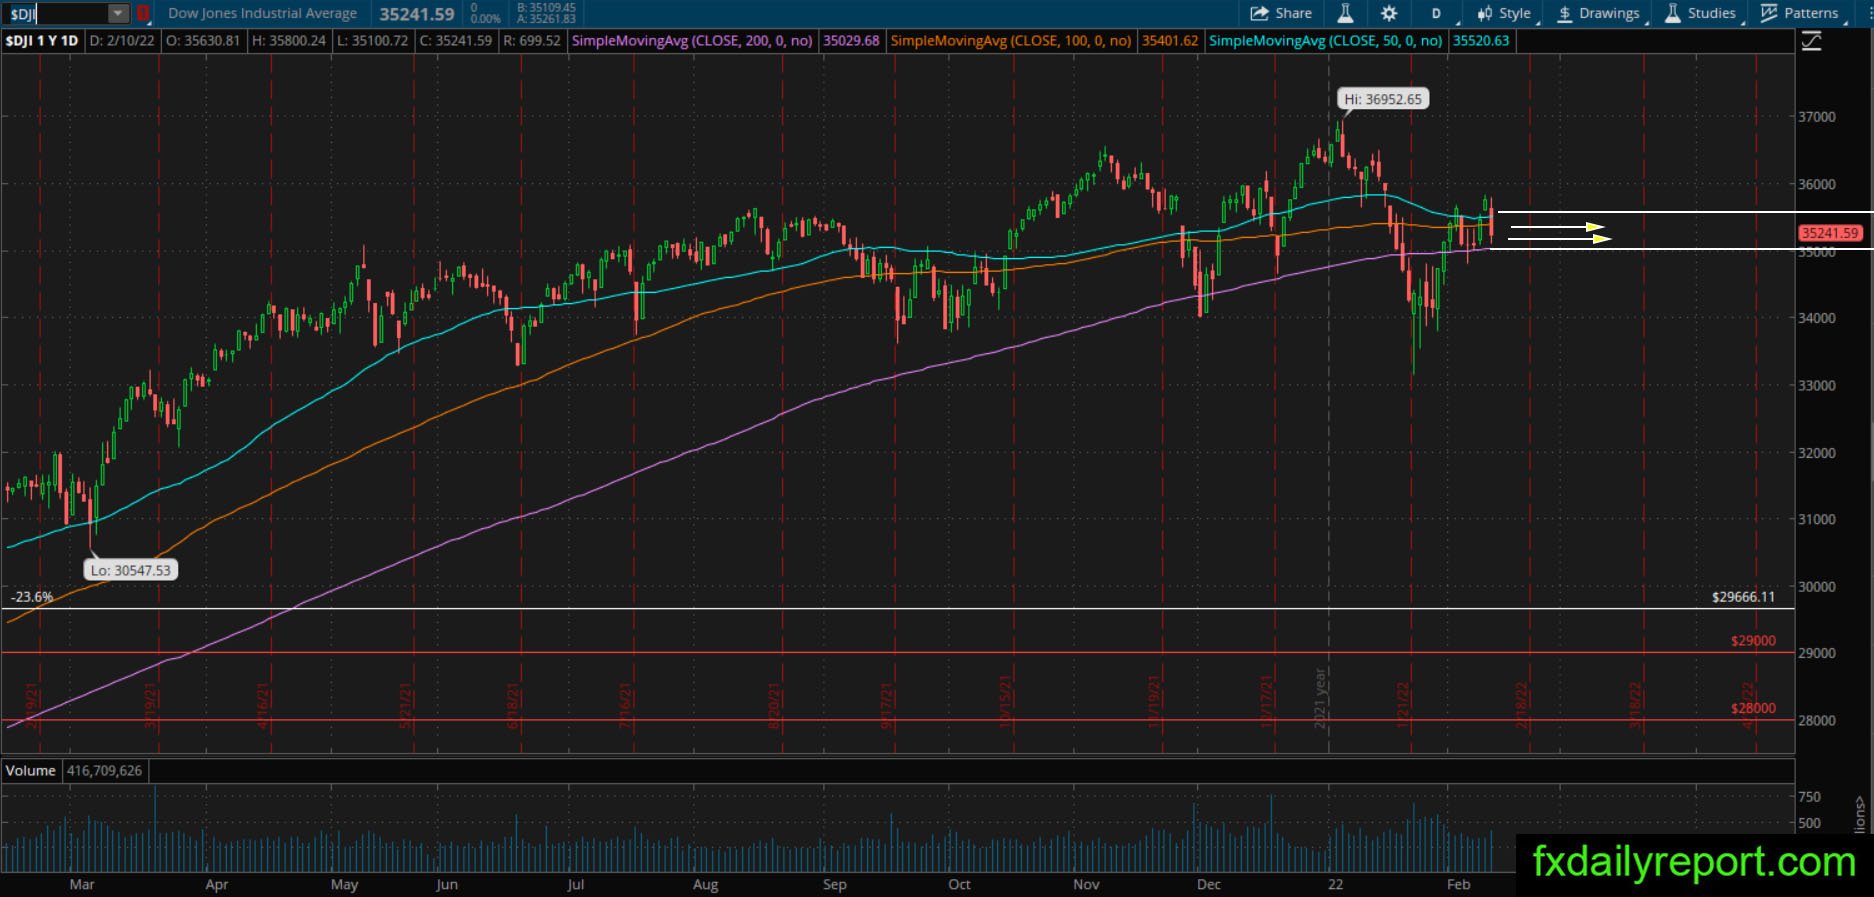
Task: Click the pattern icon on Patterns
Action: pyautogui.click(x=1769, y=14)
